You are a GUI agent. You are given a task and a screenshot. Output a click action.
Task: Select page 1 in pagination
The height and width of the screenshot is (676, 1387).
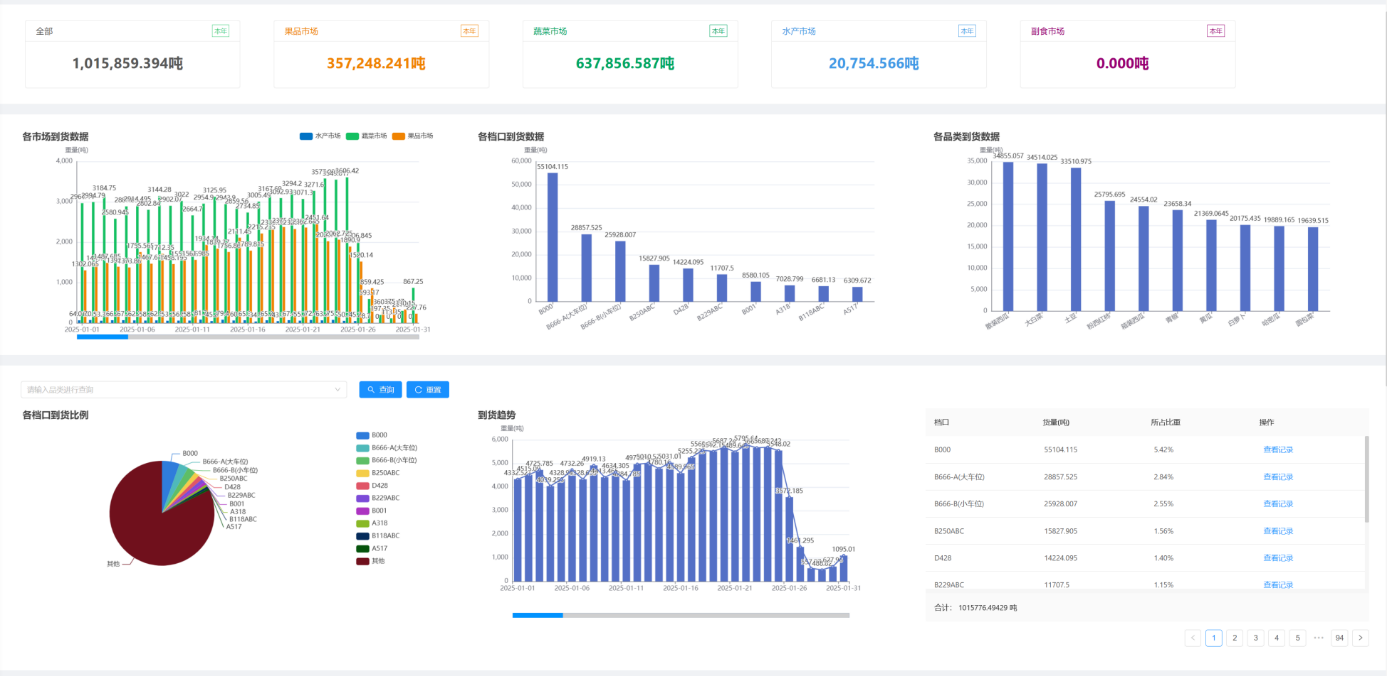1214,638
